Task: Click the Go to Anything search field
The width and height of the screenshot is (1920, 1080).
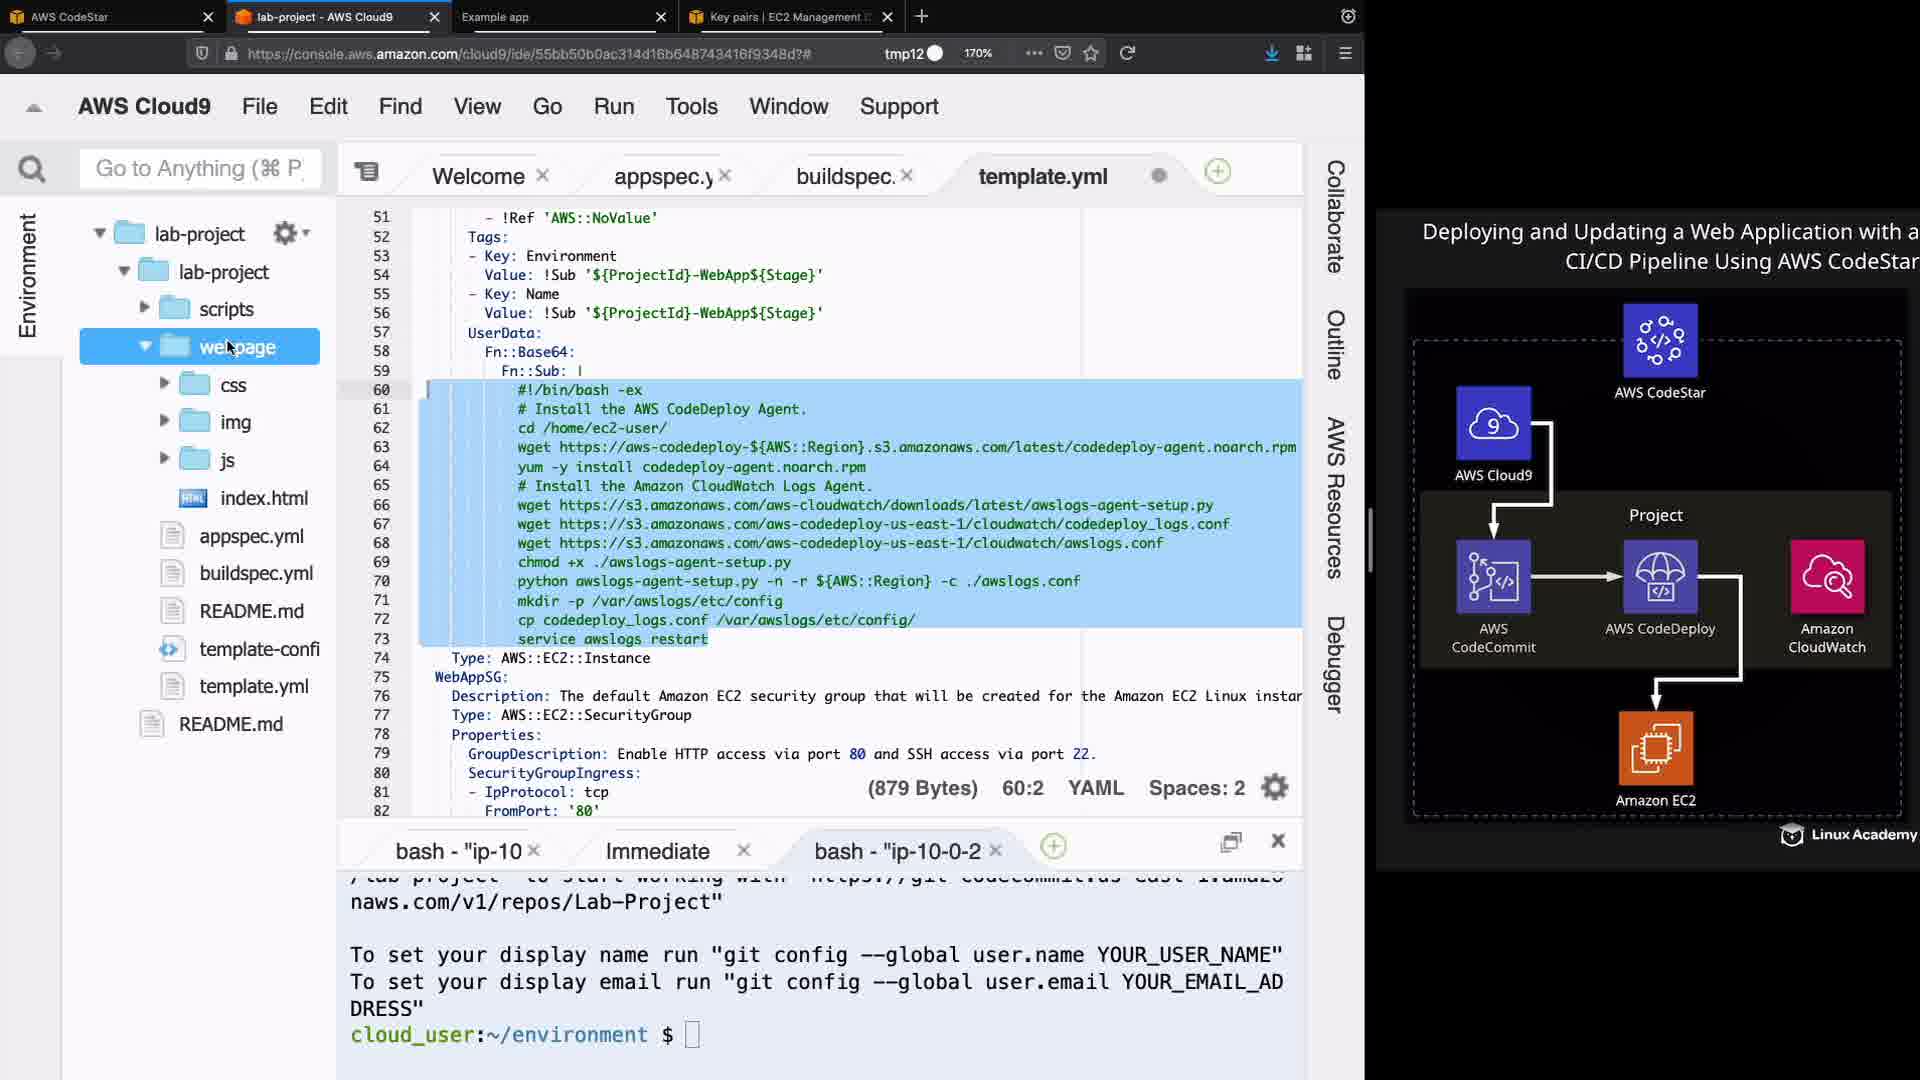Action: (200, 169)
